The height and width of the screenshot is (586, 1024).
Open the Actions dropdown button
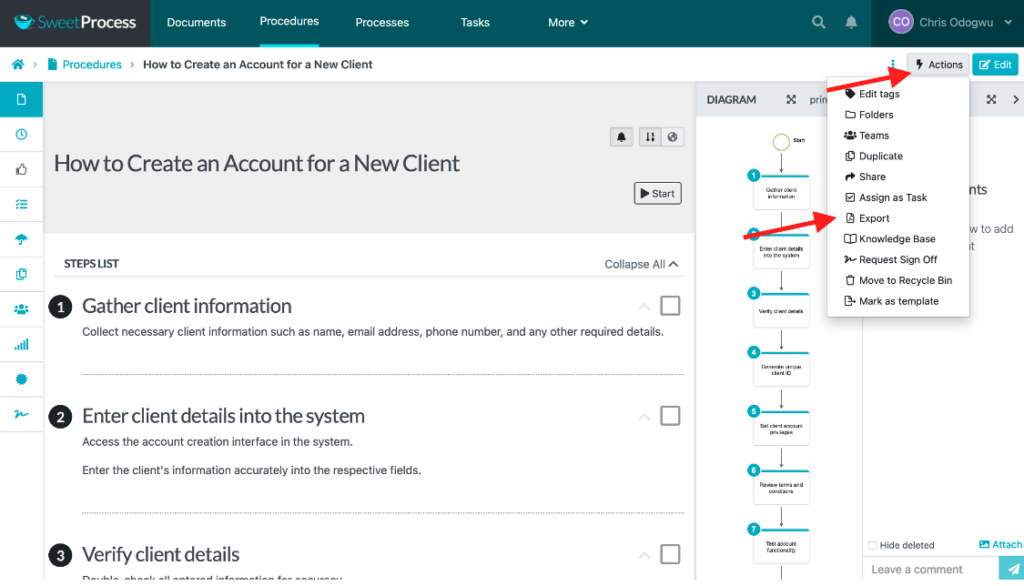pyautogui.click(x=938, y=64)
